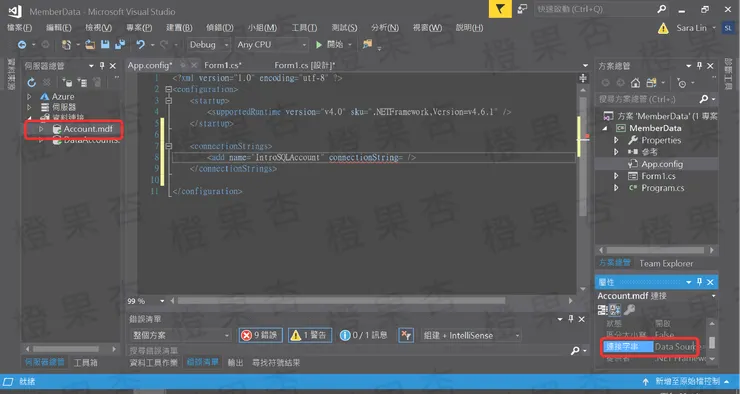Switch to the Team Explorer tab

click(x=666, y=263)
